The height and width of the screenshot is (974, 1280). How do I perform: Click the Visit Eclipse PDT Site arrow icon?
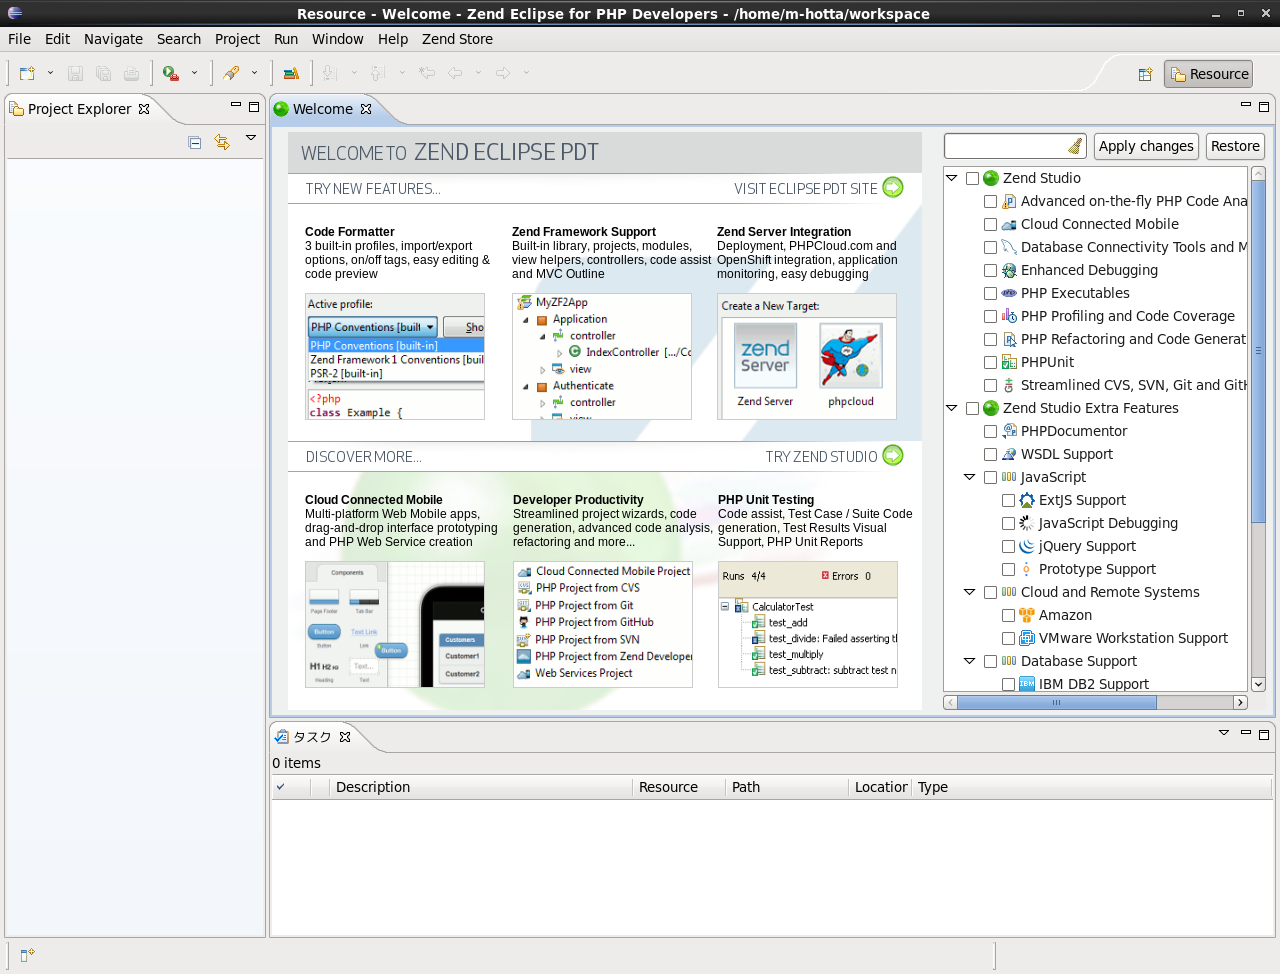[x=893, y=187]
